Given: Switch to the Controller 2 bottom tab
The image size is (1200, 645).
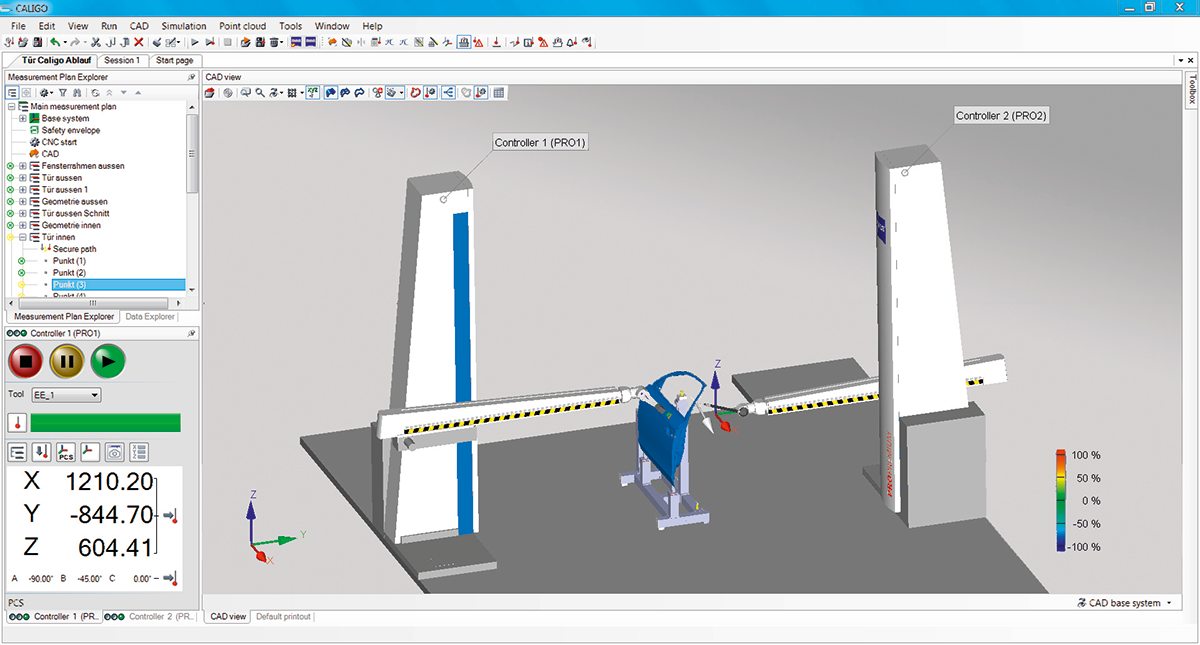Looking at the screenshot, I should tap(150, 617).
